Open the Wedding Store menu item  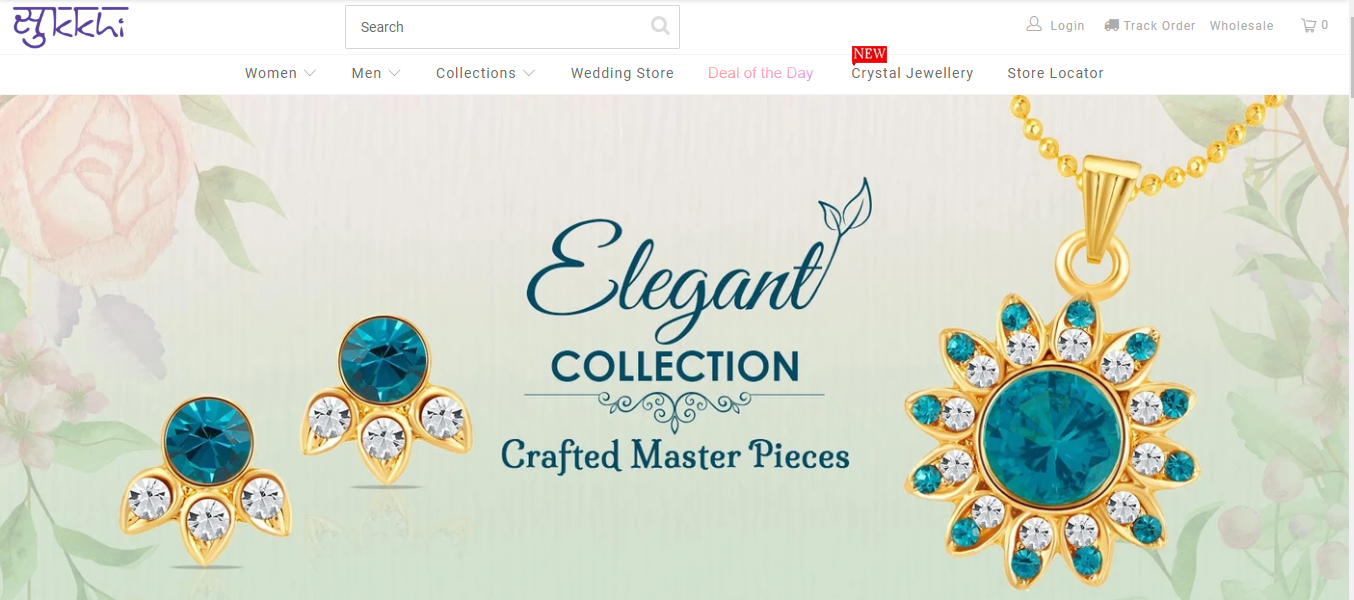pyautogui.click(x=622, y=73)
